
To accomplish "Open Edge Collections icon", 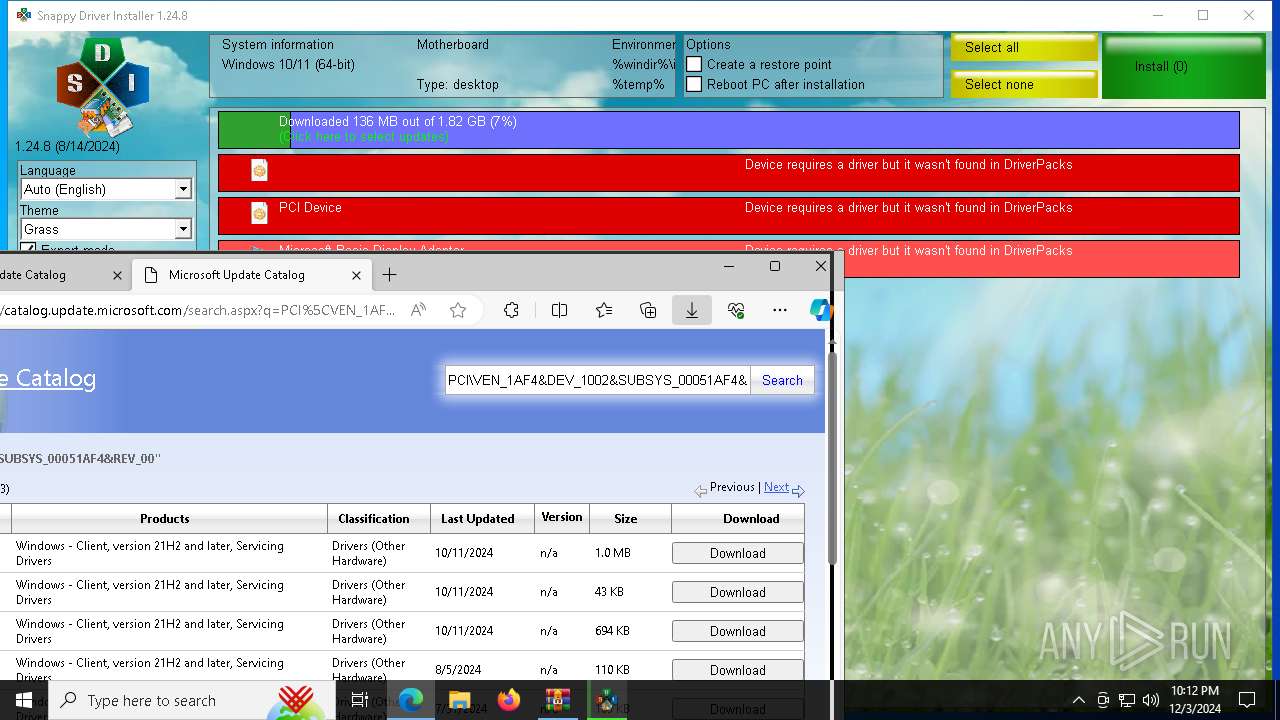I will [x=648, y=310].
